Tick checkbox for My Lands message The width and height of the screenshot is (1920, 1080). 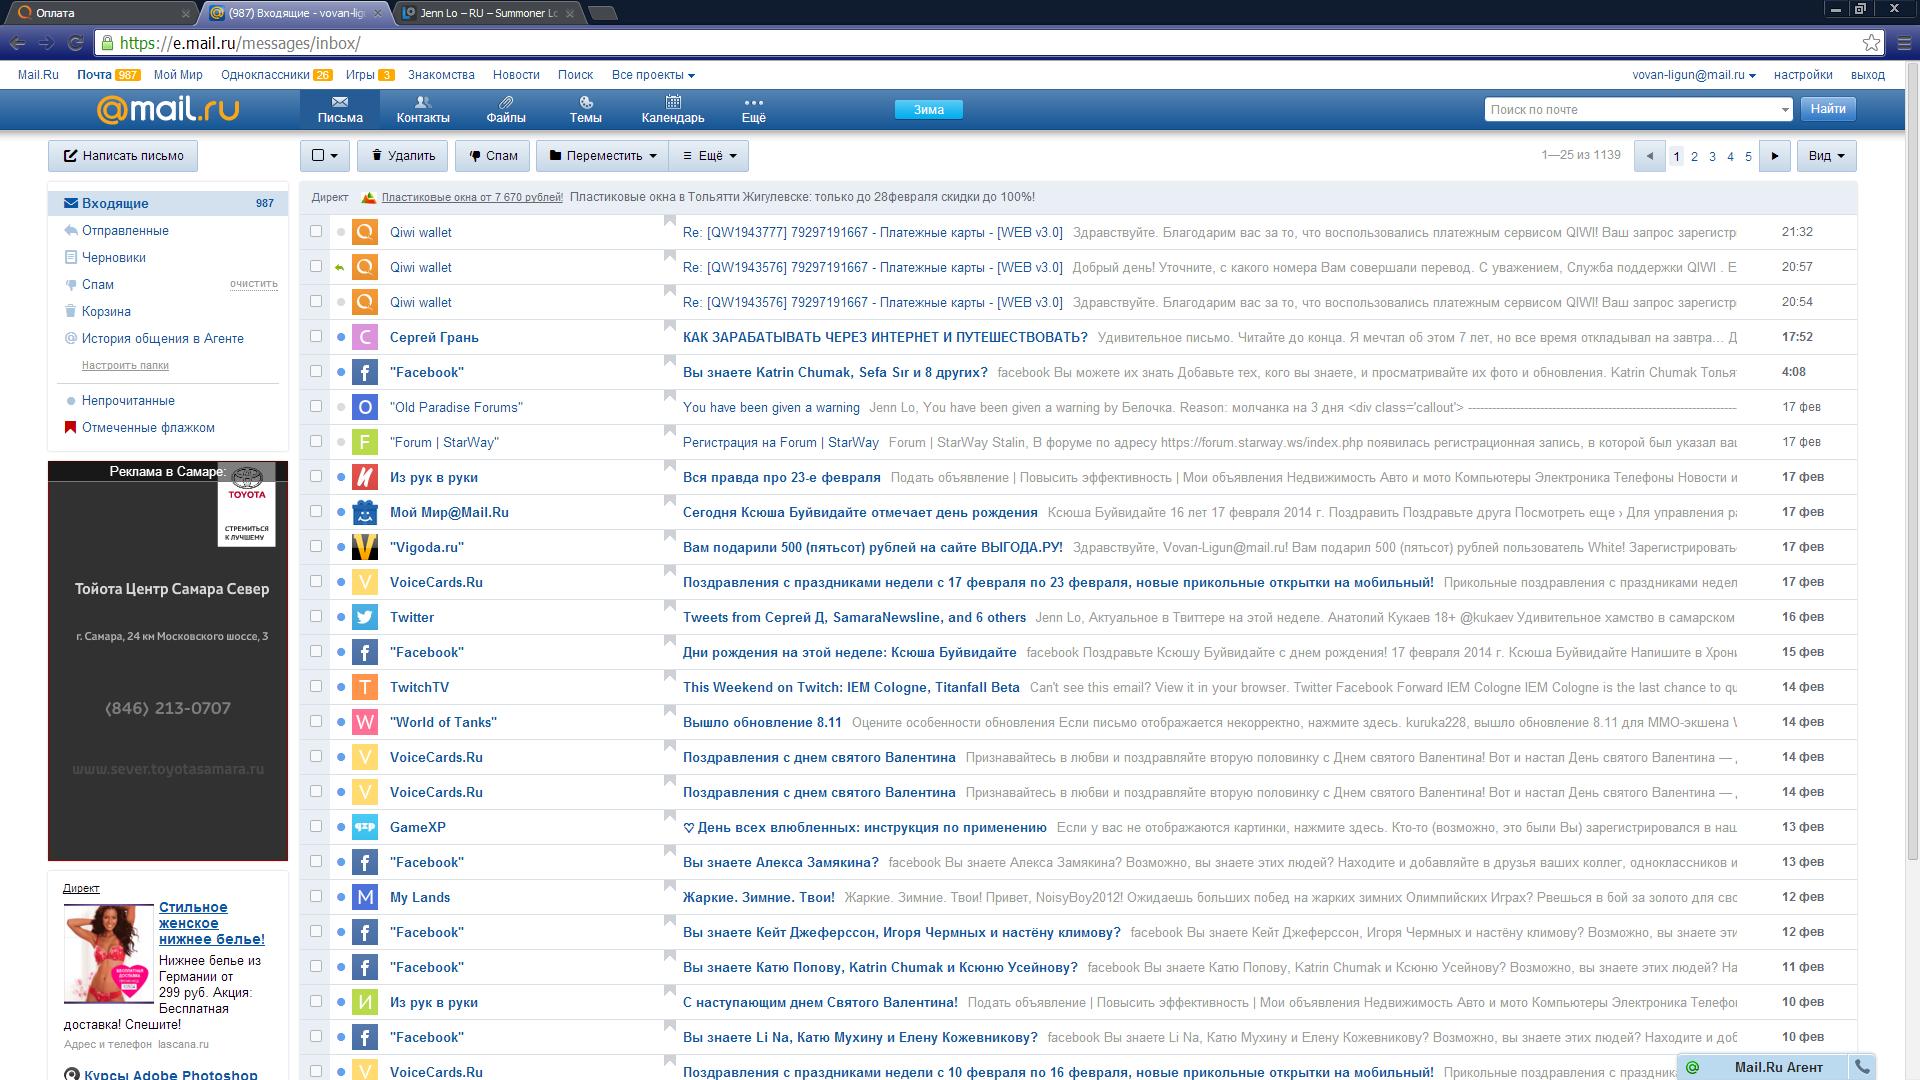(316, 896)
